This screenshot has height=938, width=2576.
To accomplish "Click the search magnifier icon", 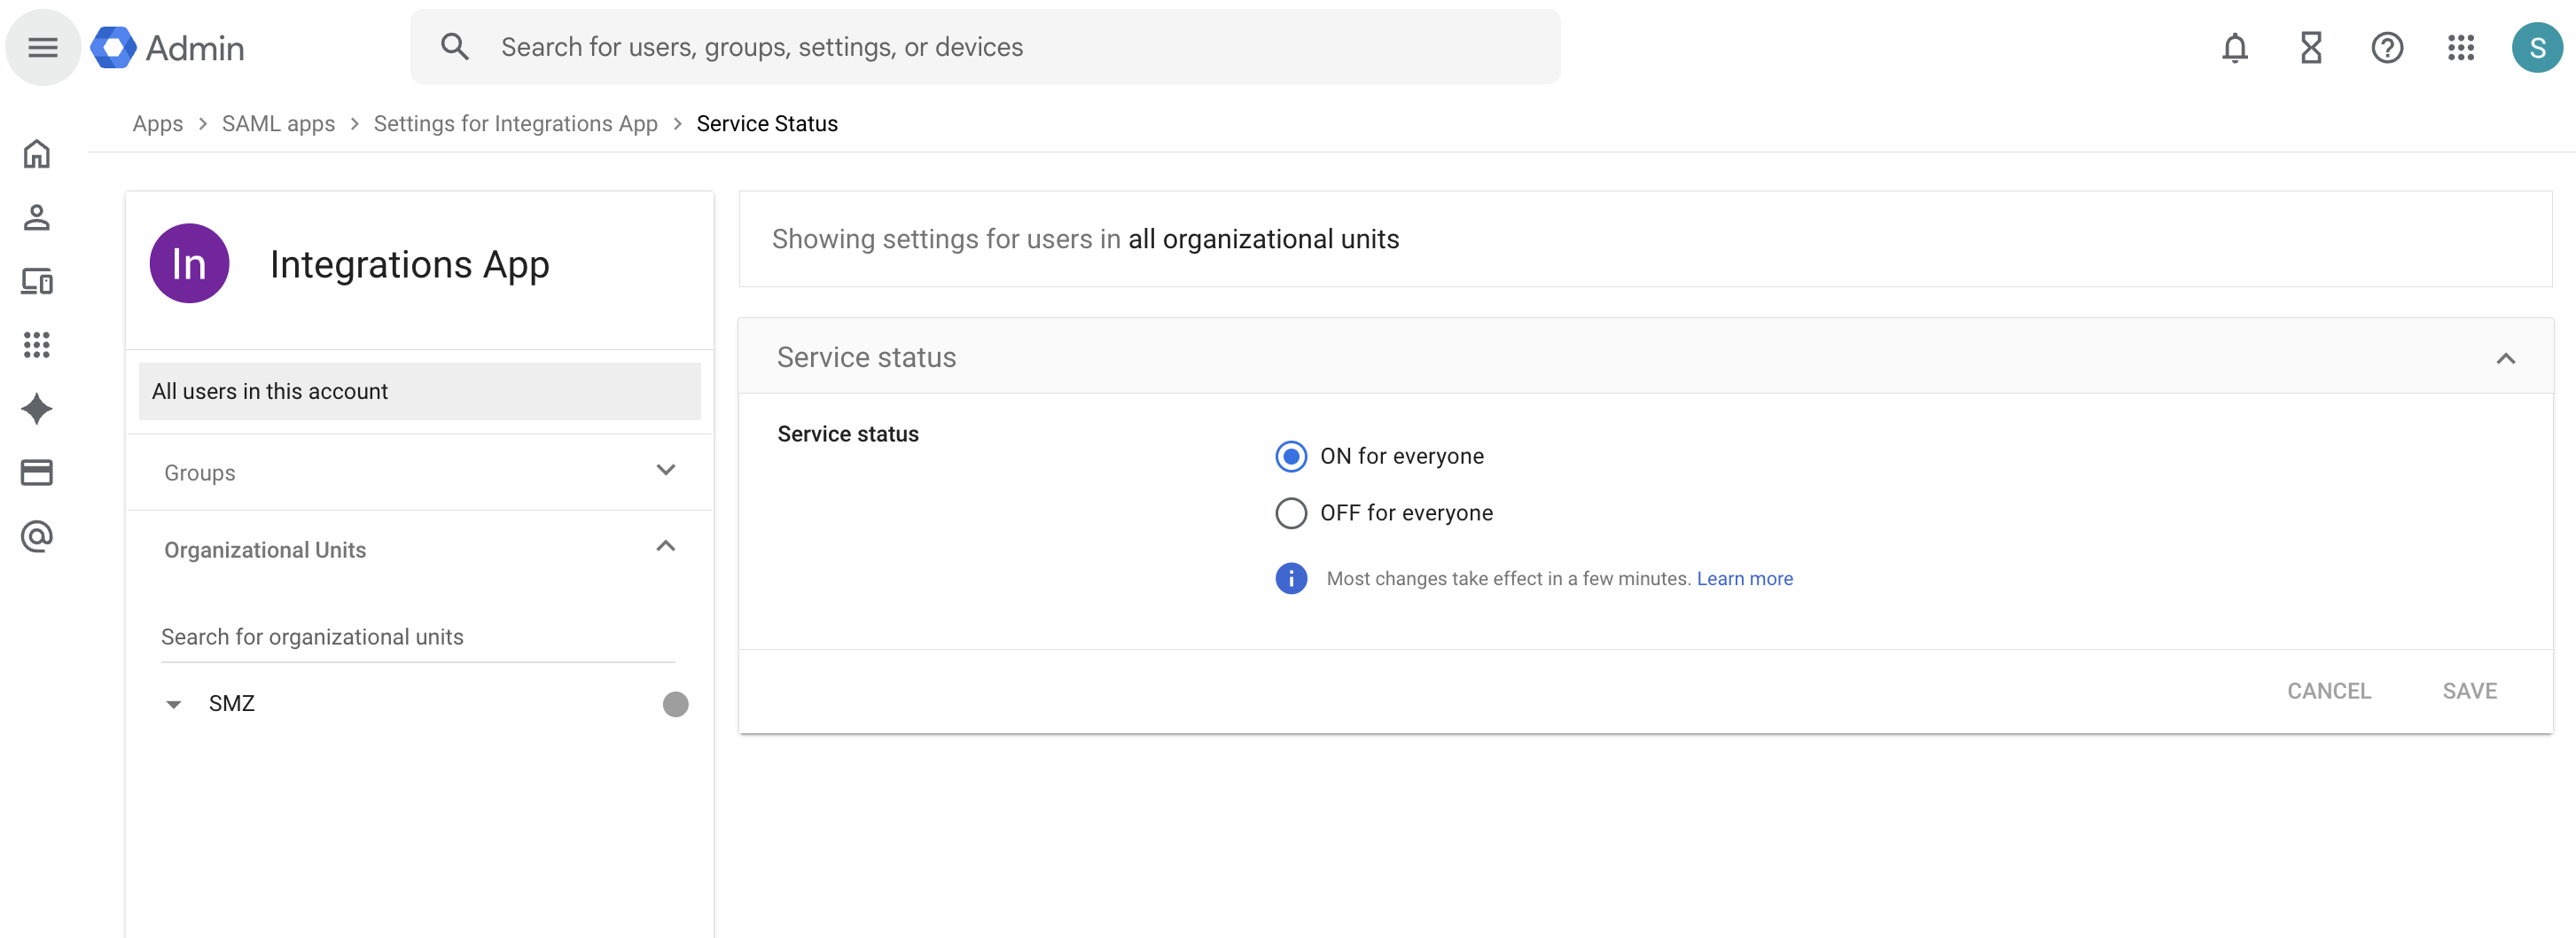I will point(455,47).
